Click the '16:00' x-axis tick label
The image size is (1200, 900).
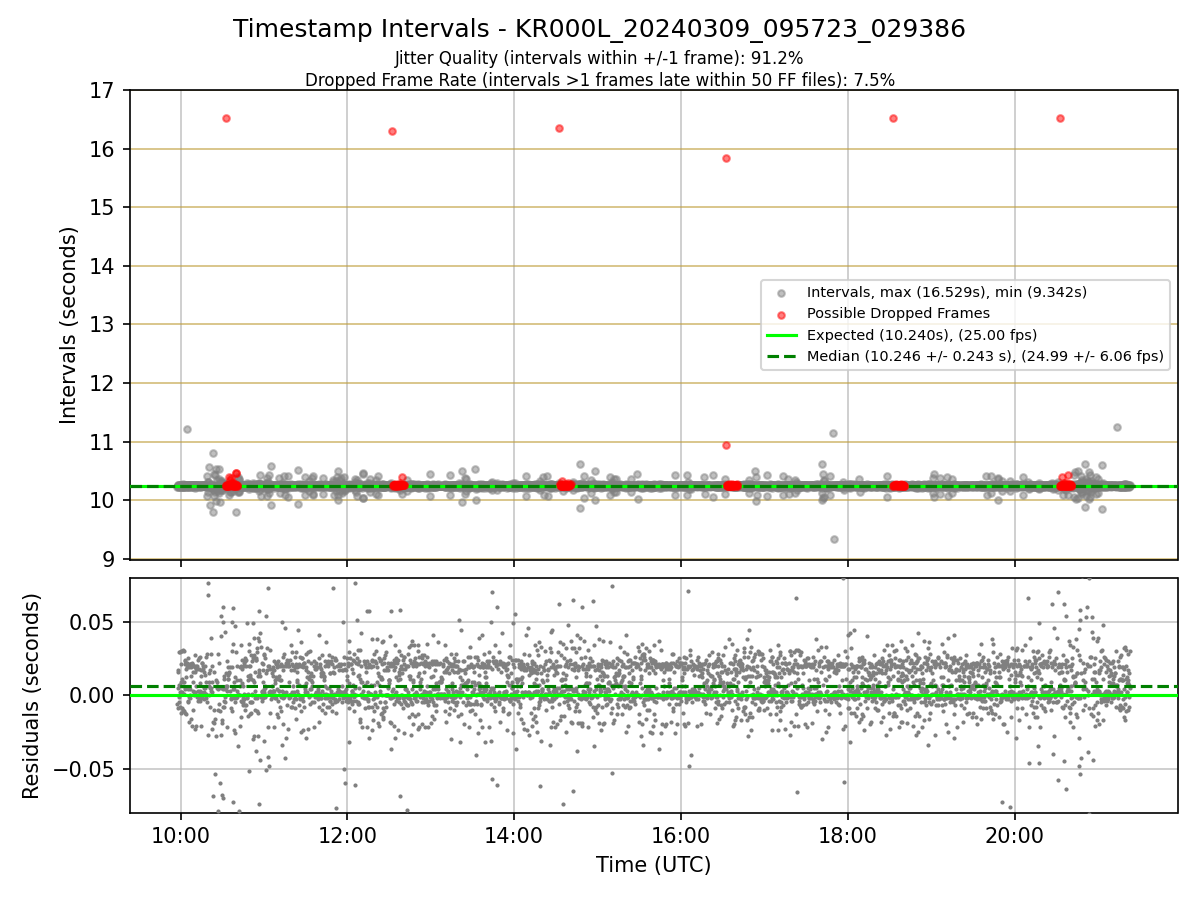click(681, 836)
